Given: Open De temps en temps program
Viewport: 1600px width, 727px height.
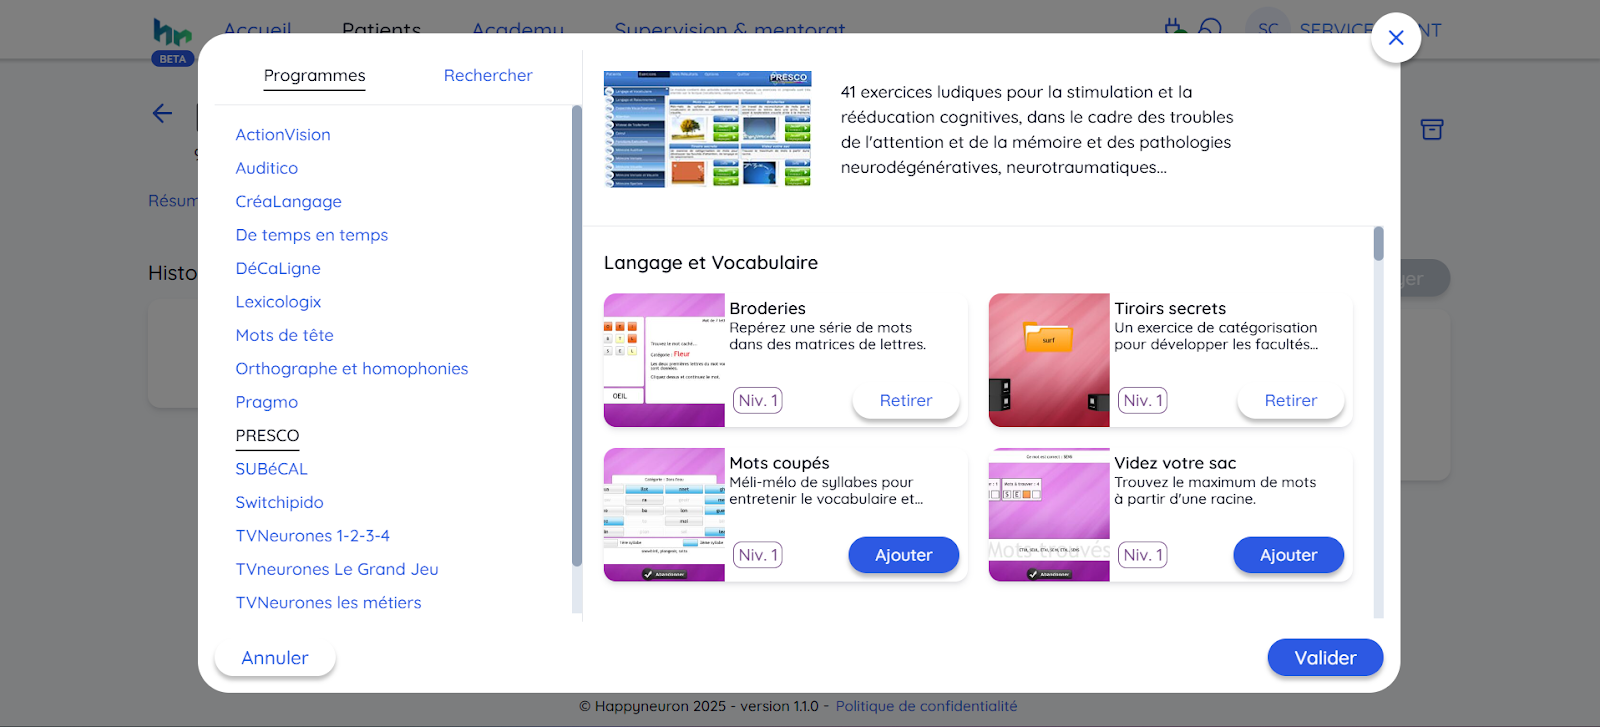Looking at the screenshot, I should [x=312, y=235].
